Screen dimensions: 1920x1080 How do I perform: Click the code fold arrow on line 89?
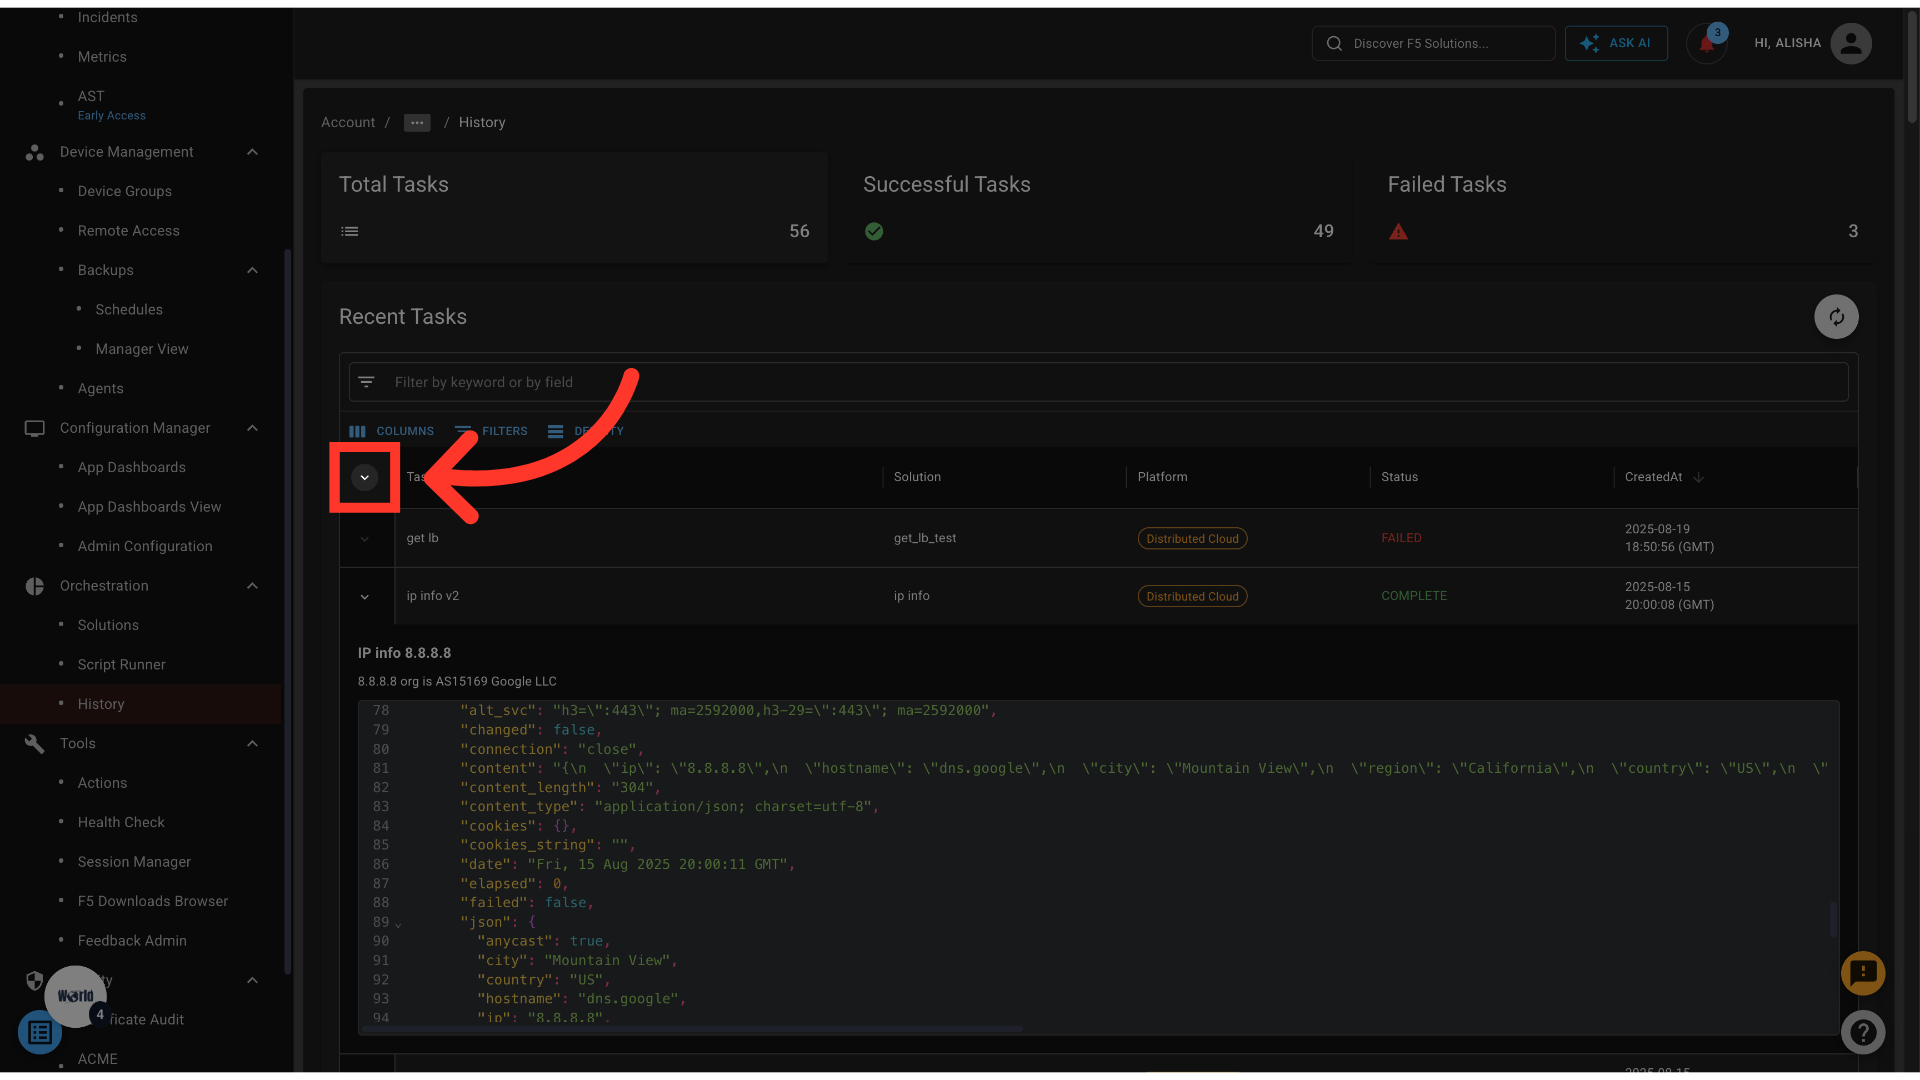click(x=398, y=924)
